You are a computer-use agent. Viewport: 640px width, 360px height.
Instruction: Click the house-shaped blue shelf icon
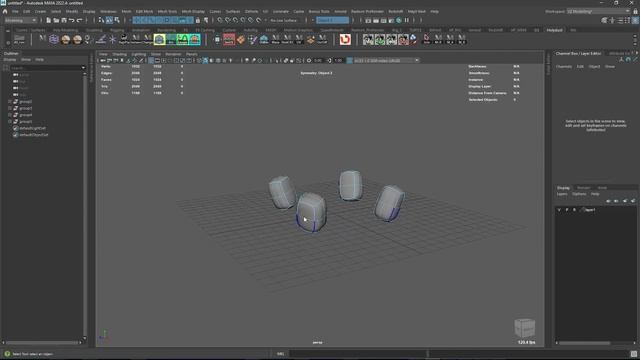(x=264, y=39)
